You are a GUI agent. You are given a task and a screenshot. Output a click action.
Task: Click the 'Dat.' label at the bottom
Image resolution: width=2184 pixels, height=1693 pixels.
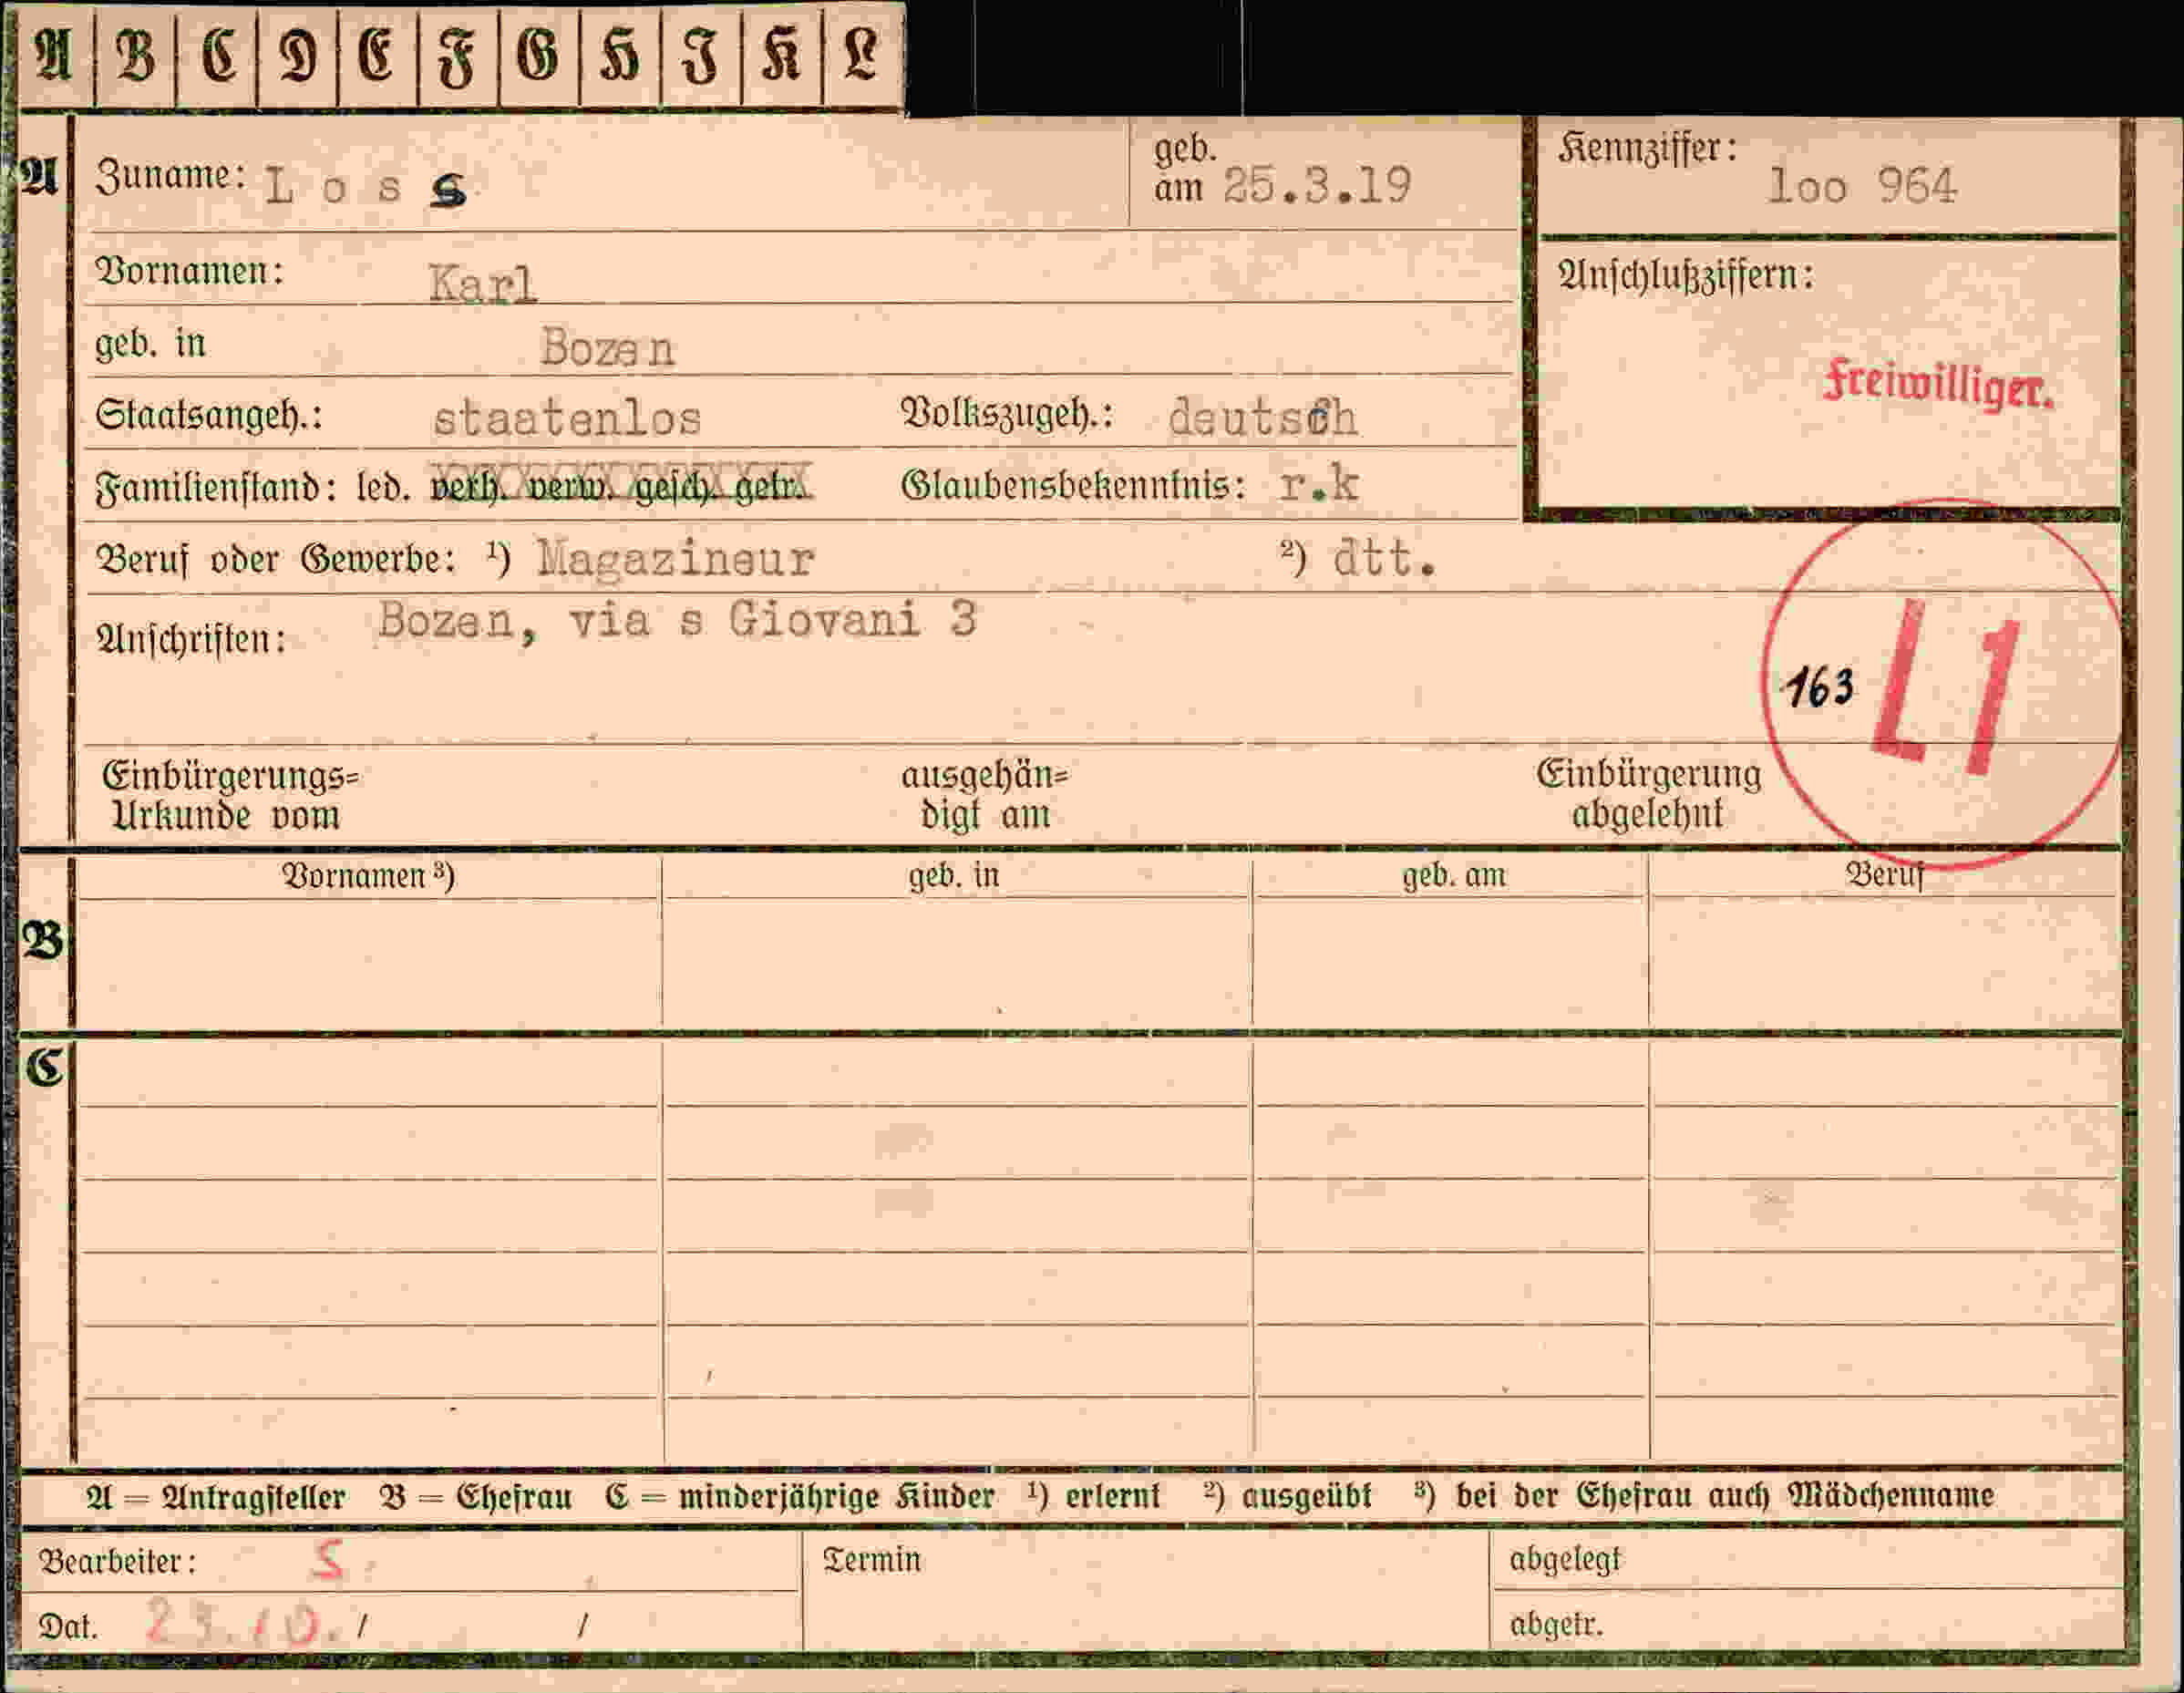(x=68, y=1627)
